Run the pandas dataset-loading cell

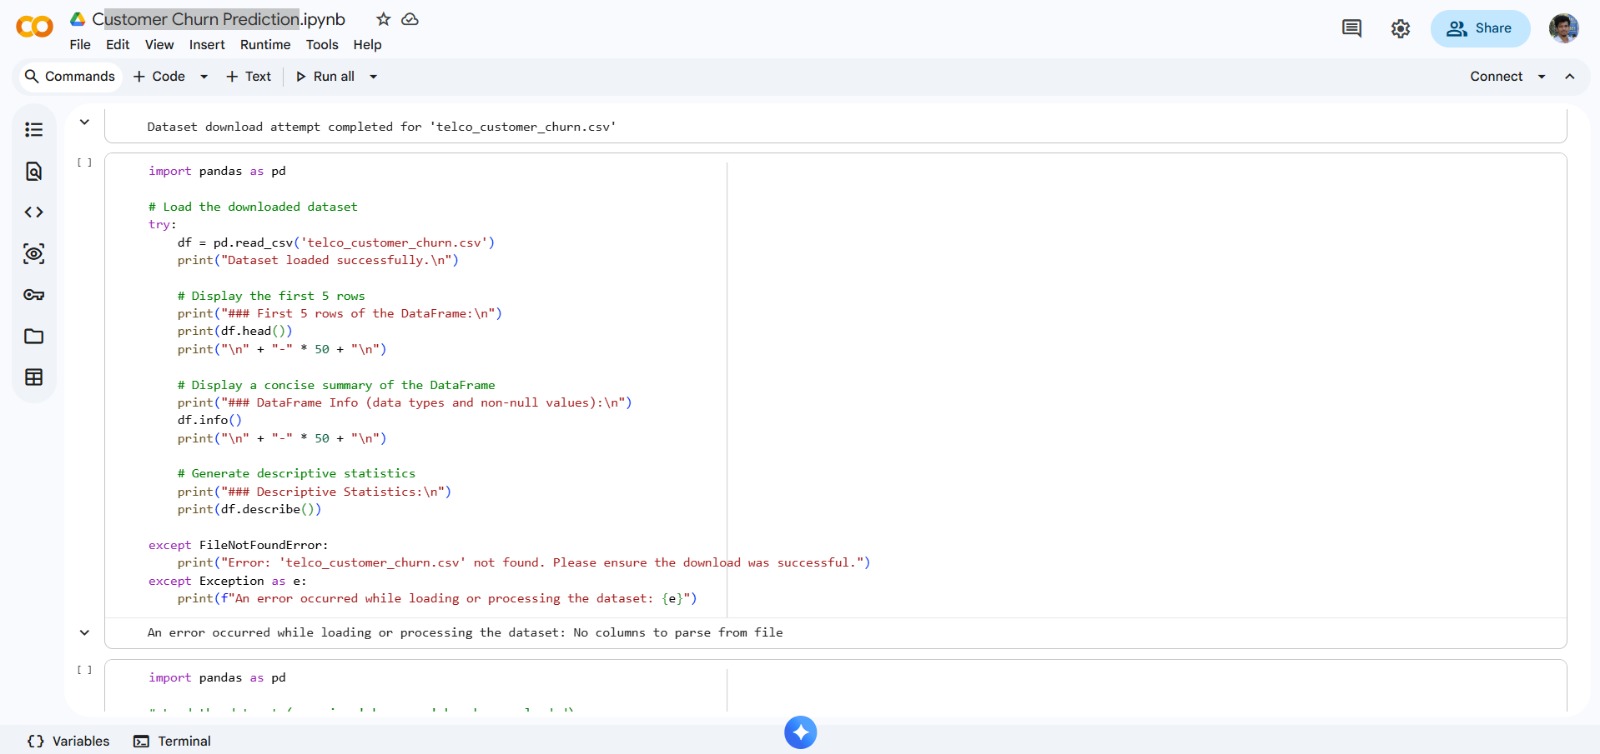[x=84, y=162]
